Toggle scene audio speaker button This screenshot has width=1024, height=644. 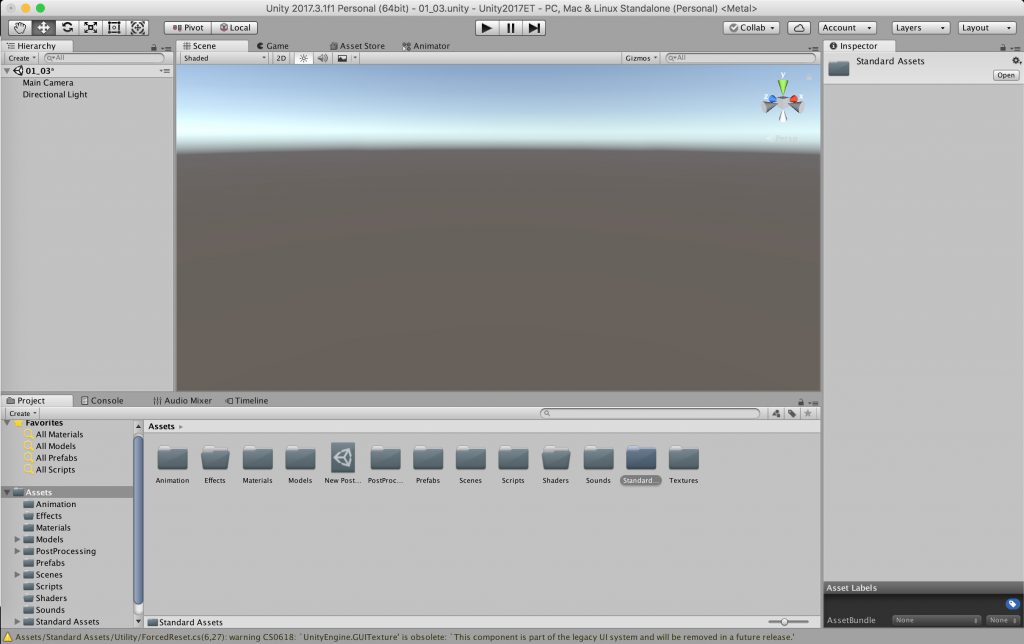tap(323, 58)
